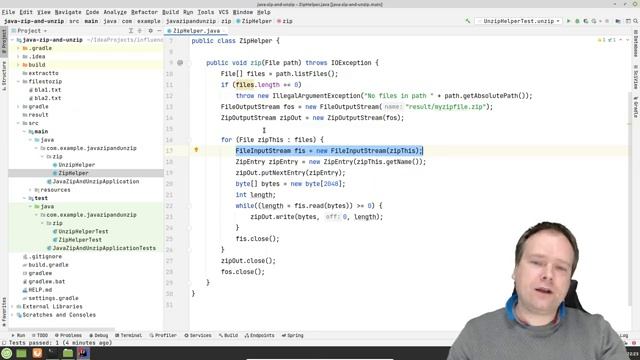Viewport: 640px width, 360px height.
Task: Open the terminal from the taskbar
Action: (x=53, y=353)
